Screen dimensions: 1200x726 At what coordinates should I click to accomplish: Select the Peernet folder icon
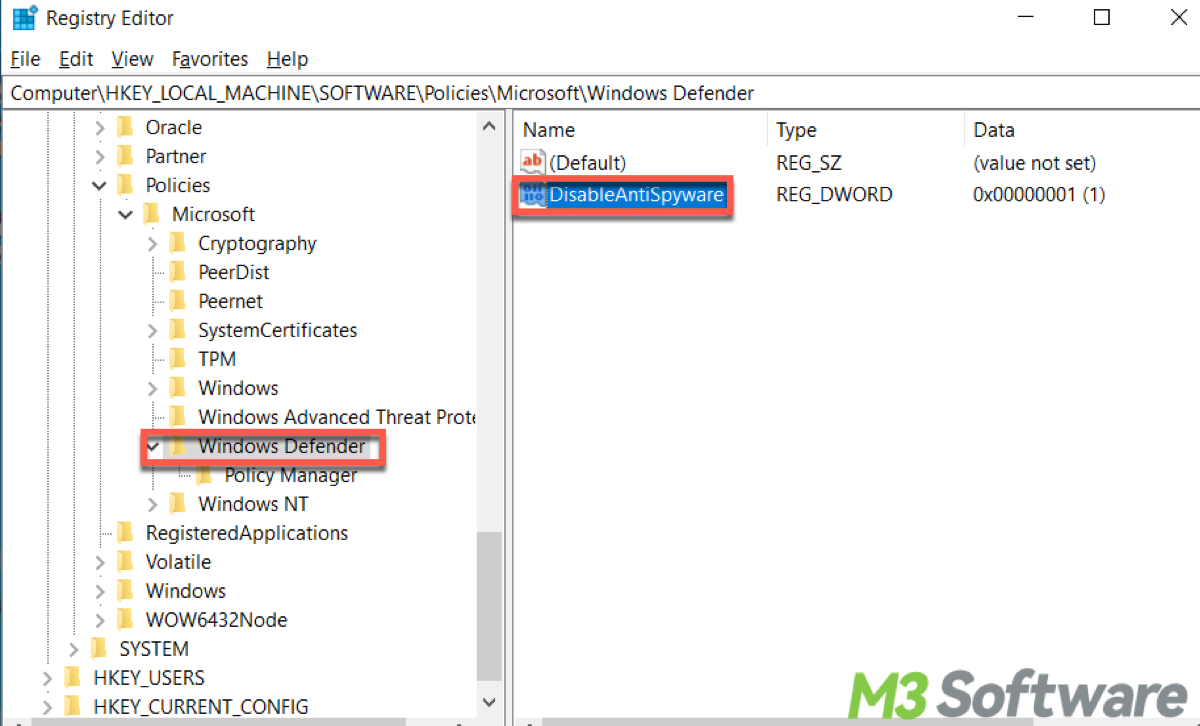point(178,301)
